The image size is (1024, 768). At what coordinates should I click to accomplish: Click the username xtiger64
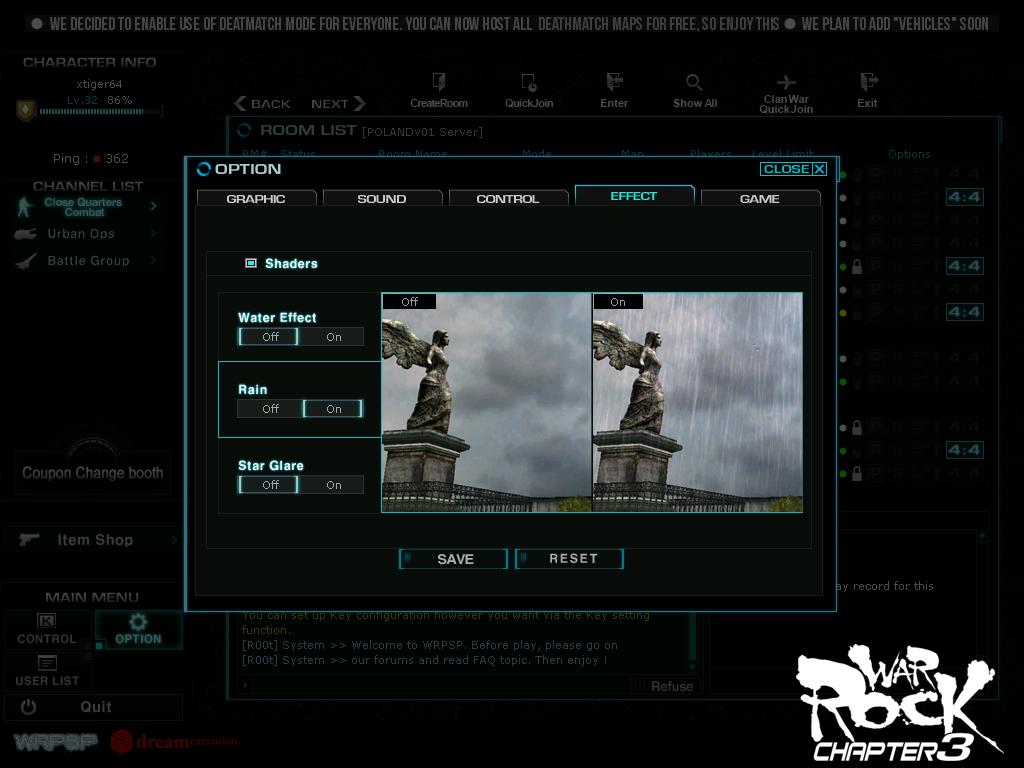point(99,84)
